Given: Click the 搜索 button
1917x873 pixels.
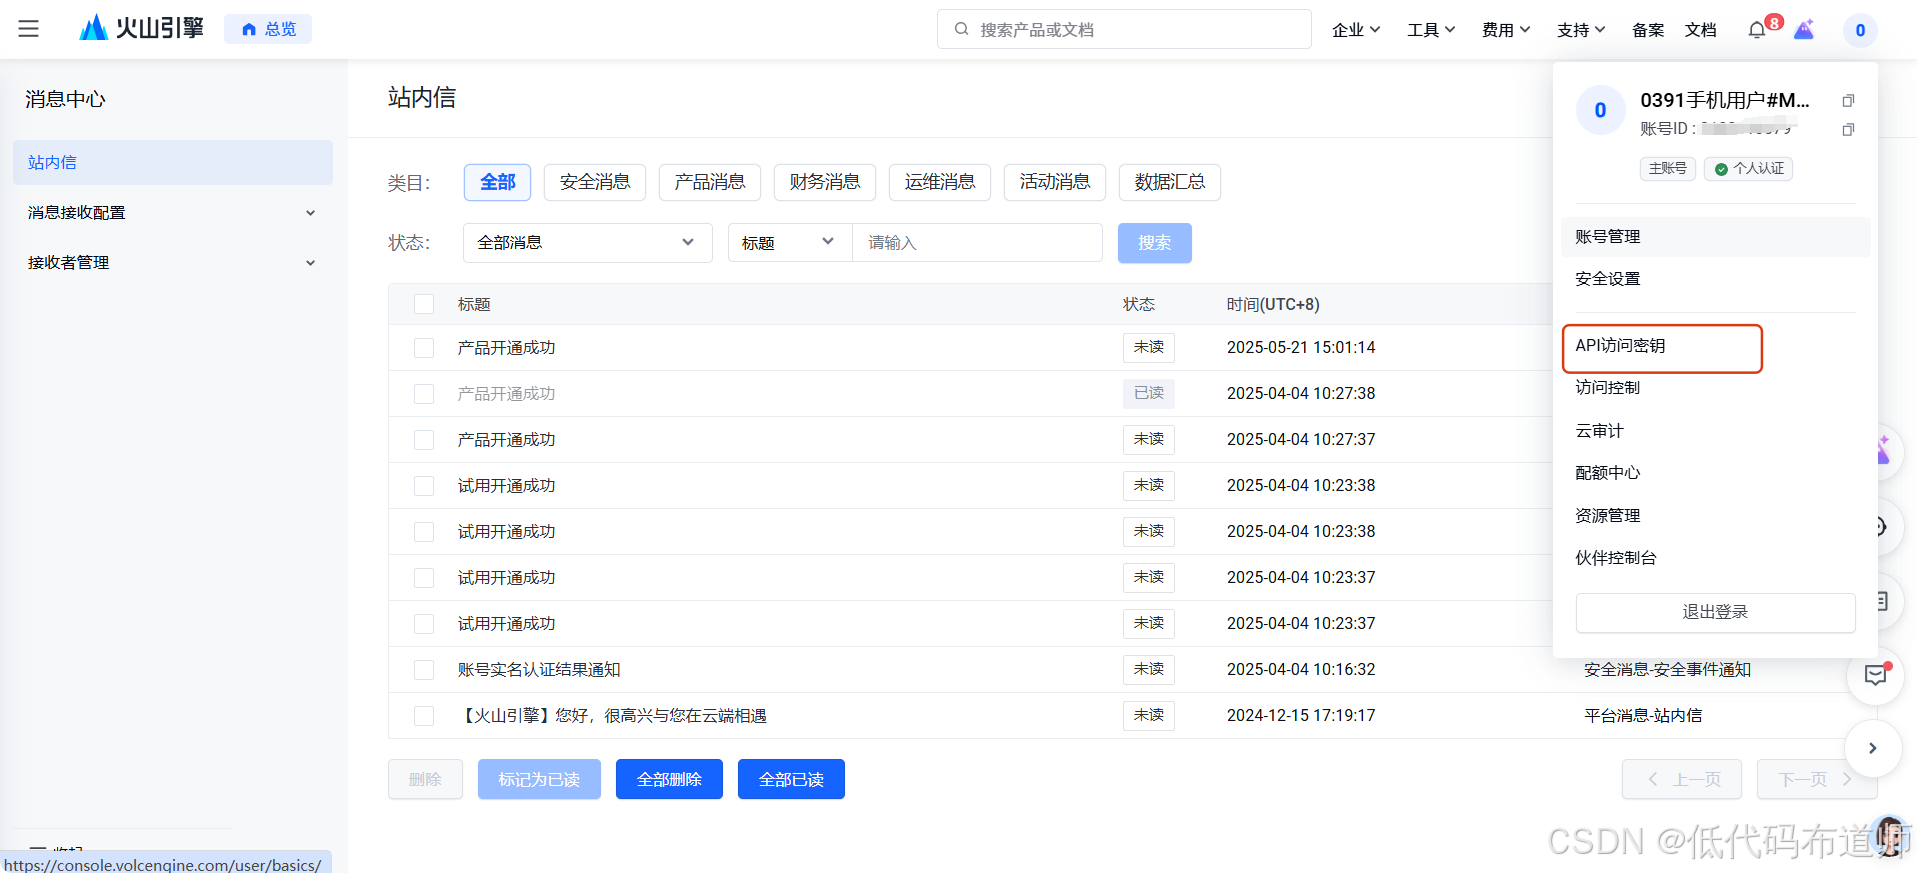Looking at the screenshot, I should tap(1154, 243).
